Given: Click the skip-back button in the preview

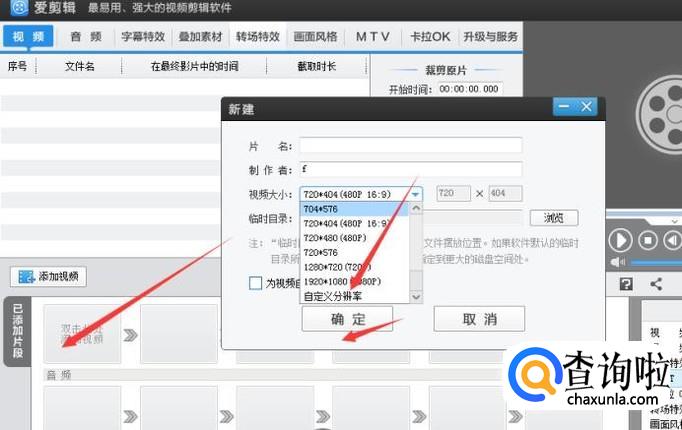Looking at the screenshot, I should [x=672, y=240].
